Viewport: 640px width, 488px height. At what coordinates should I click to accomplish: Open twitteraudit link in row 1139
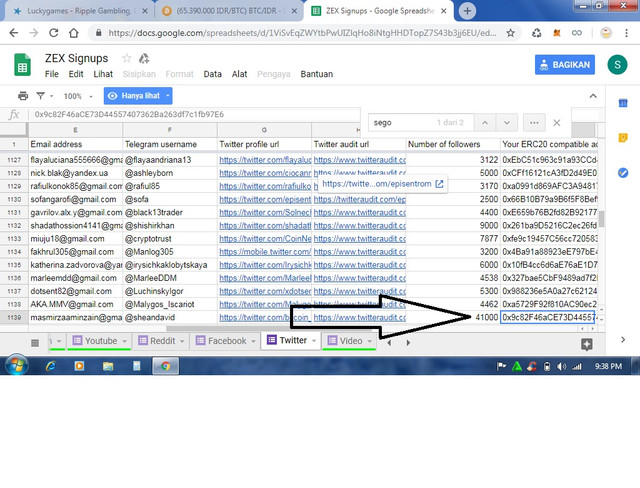pyautogui.click(x=360, y=317)
